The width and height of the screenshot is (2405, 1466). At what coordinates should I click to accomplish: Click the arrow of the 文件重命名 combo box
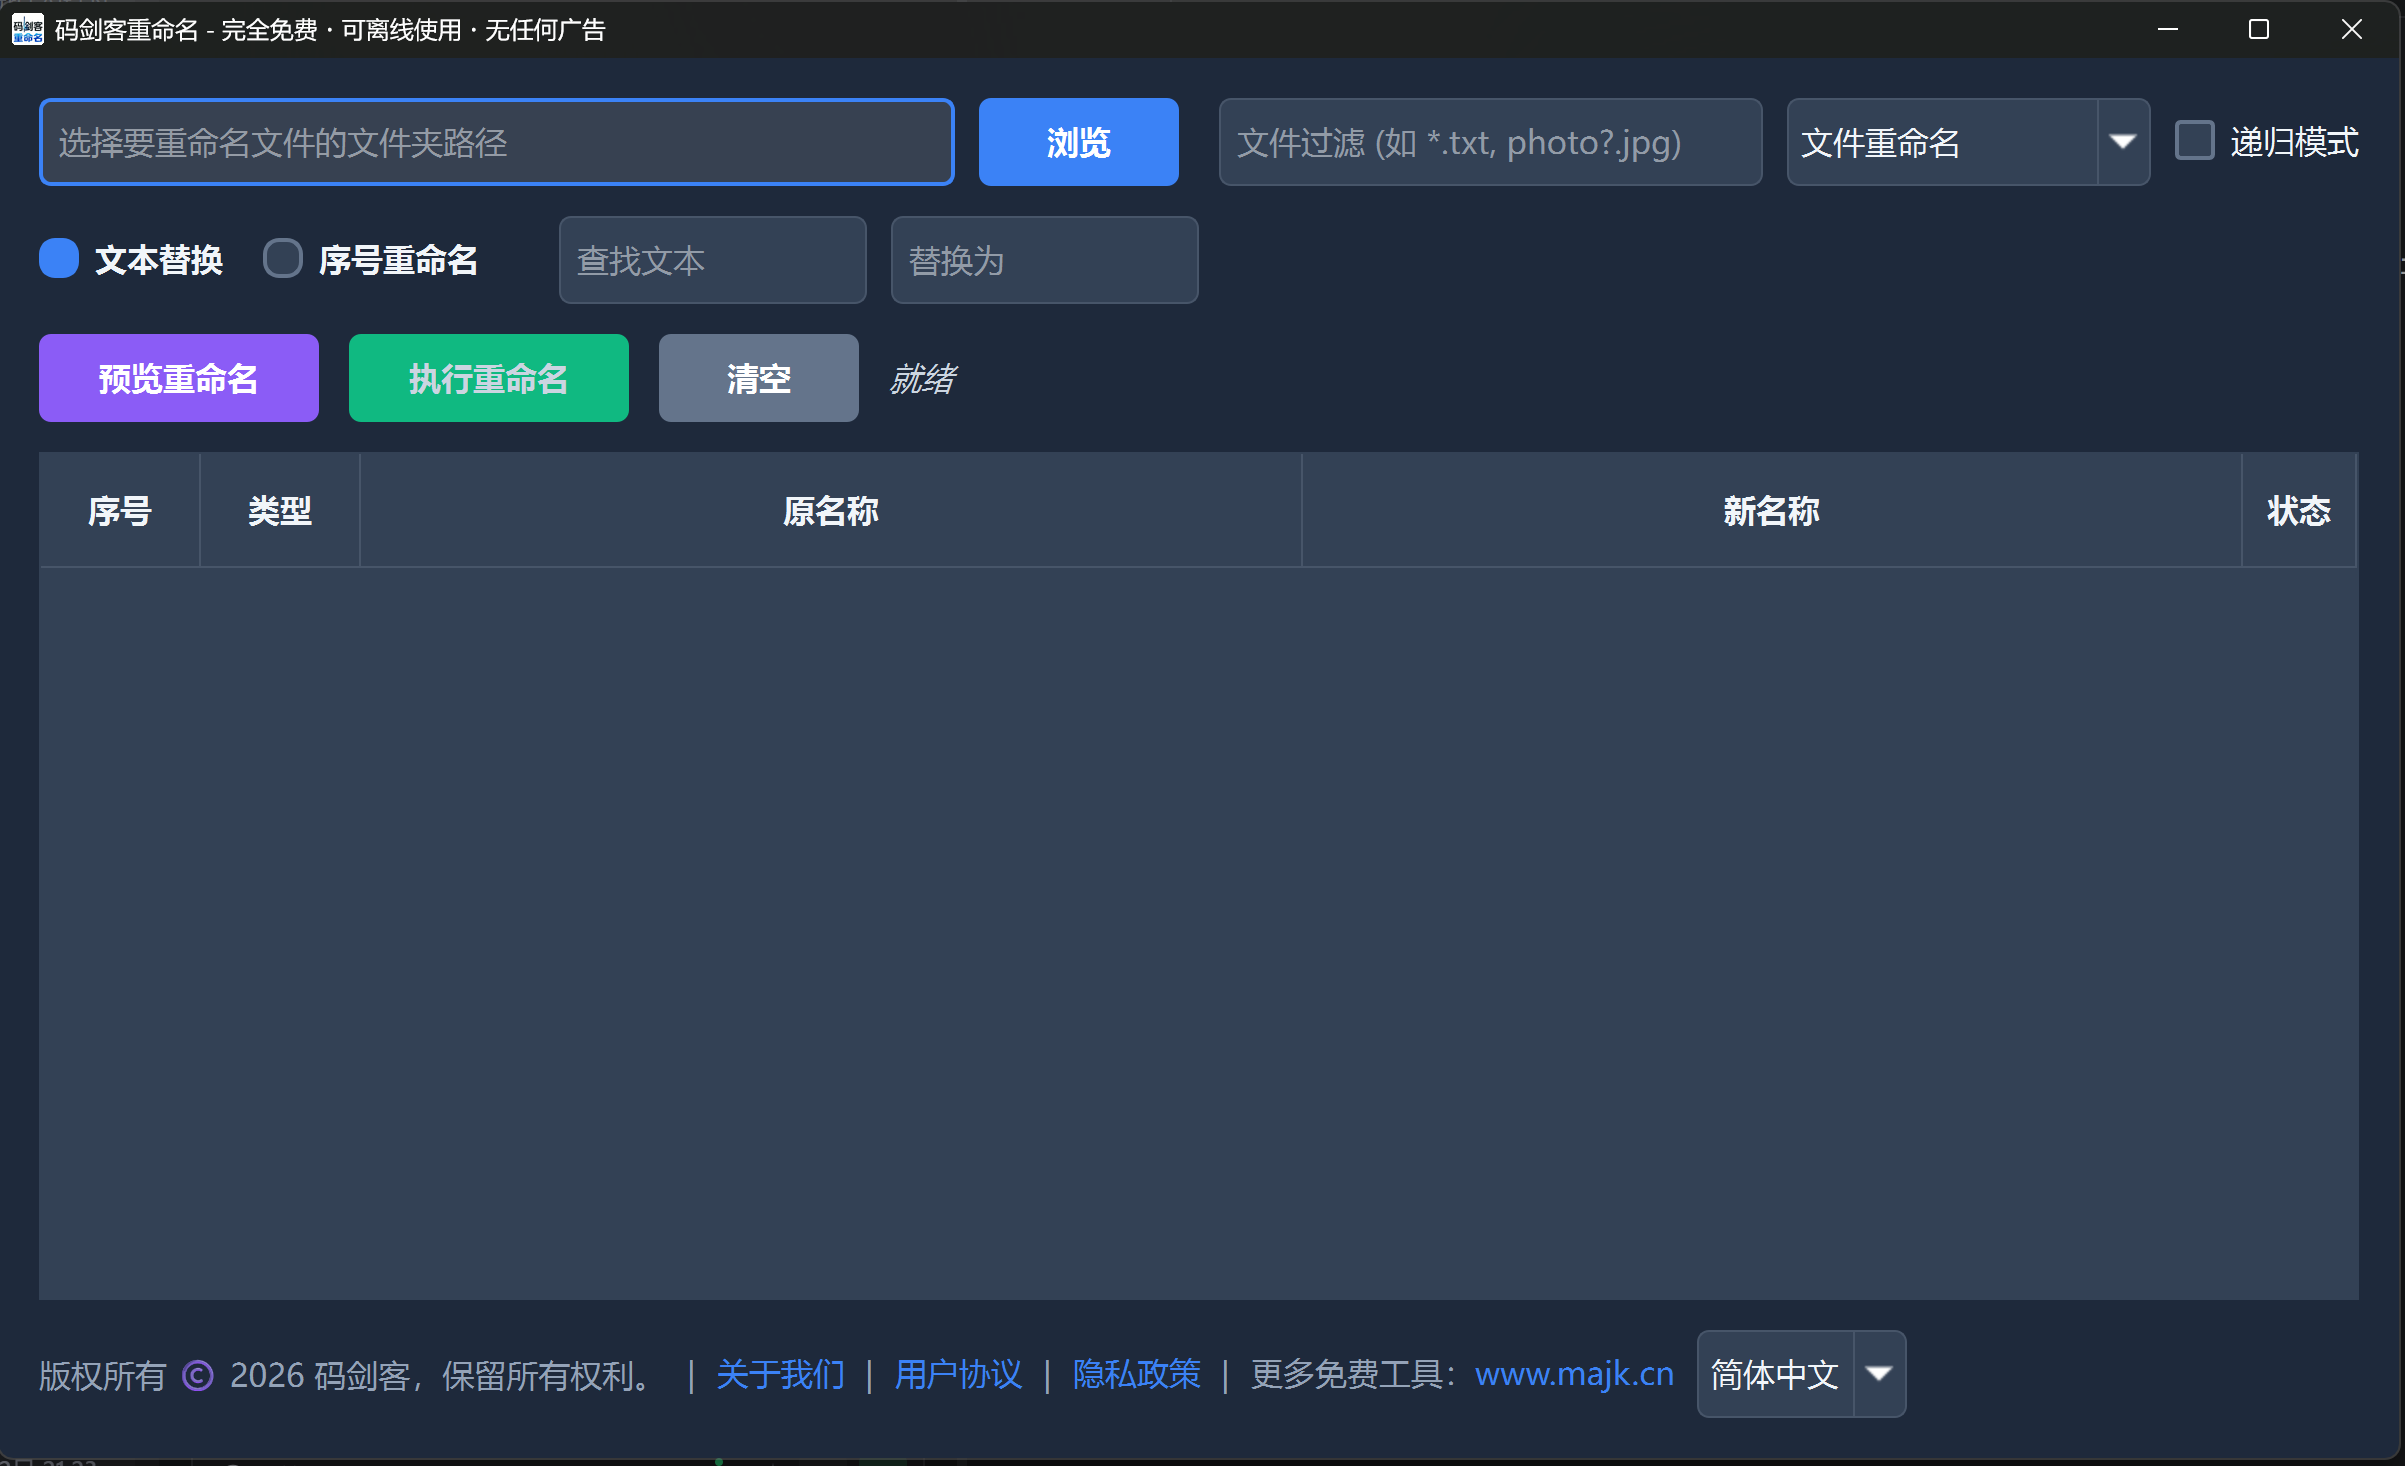point(2123,142)
